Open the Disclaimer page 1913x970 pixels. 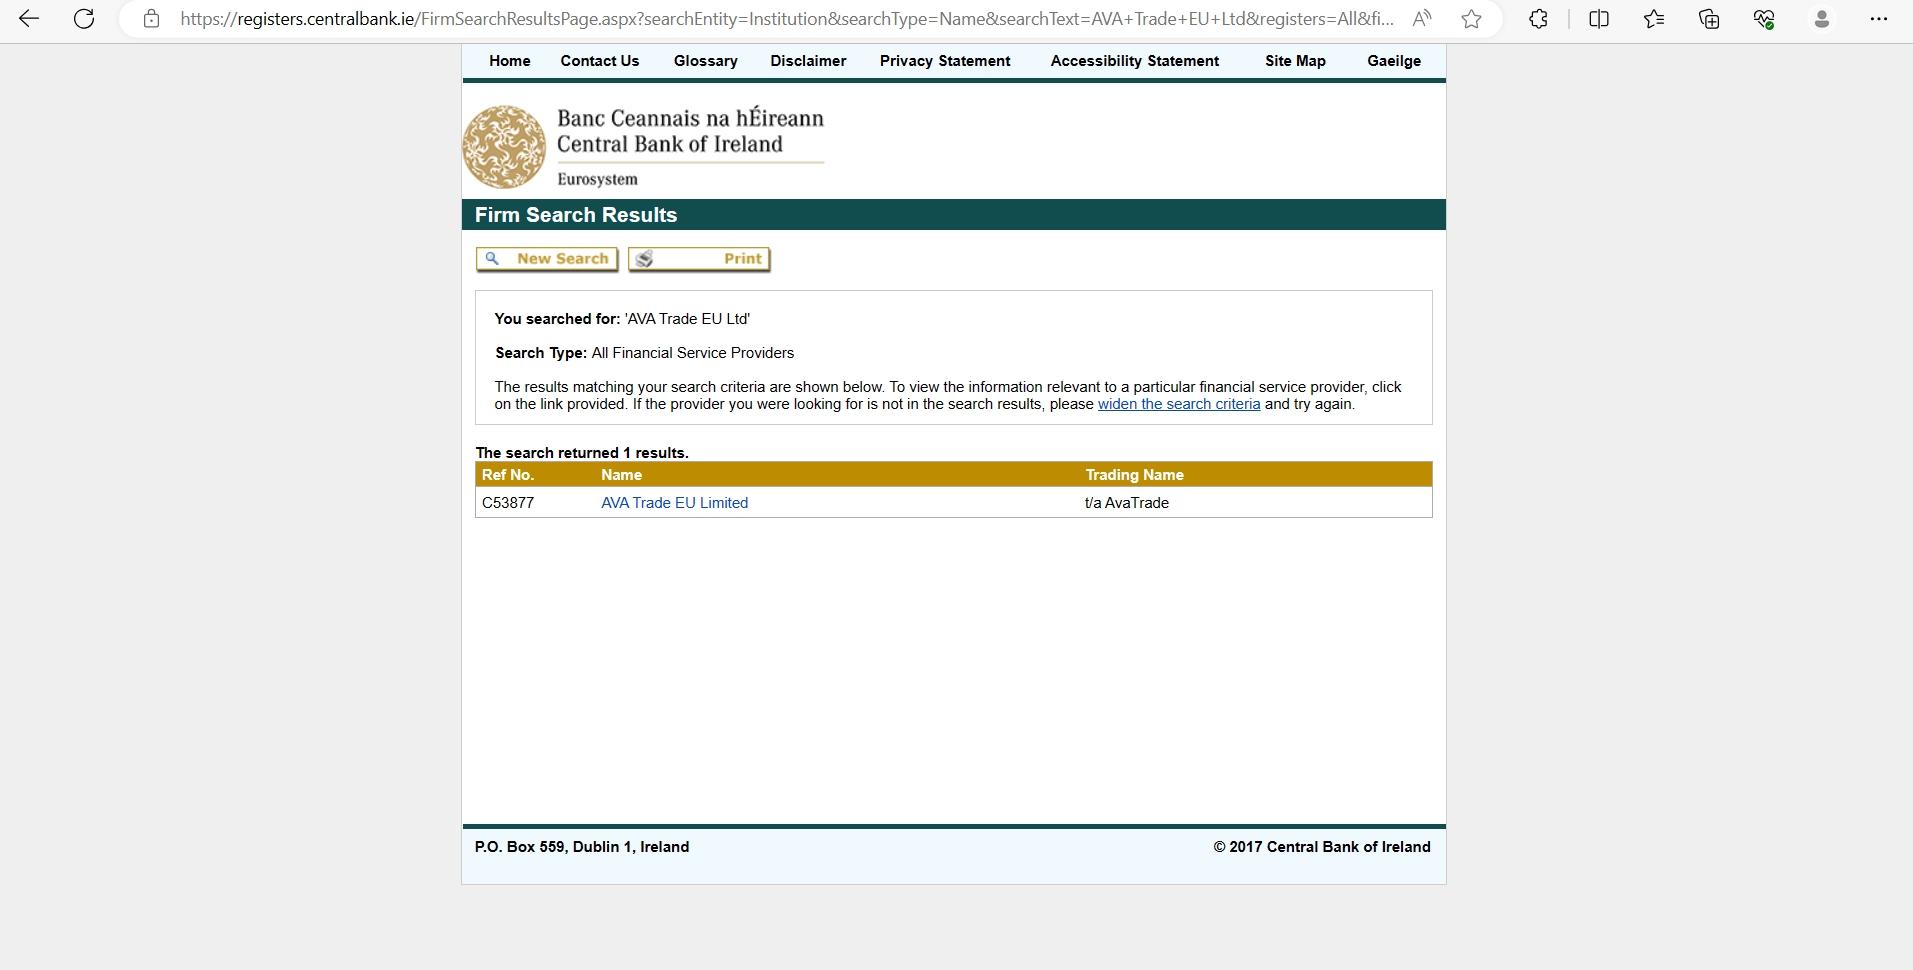[x=808, y=61]
